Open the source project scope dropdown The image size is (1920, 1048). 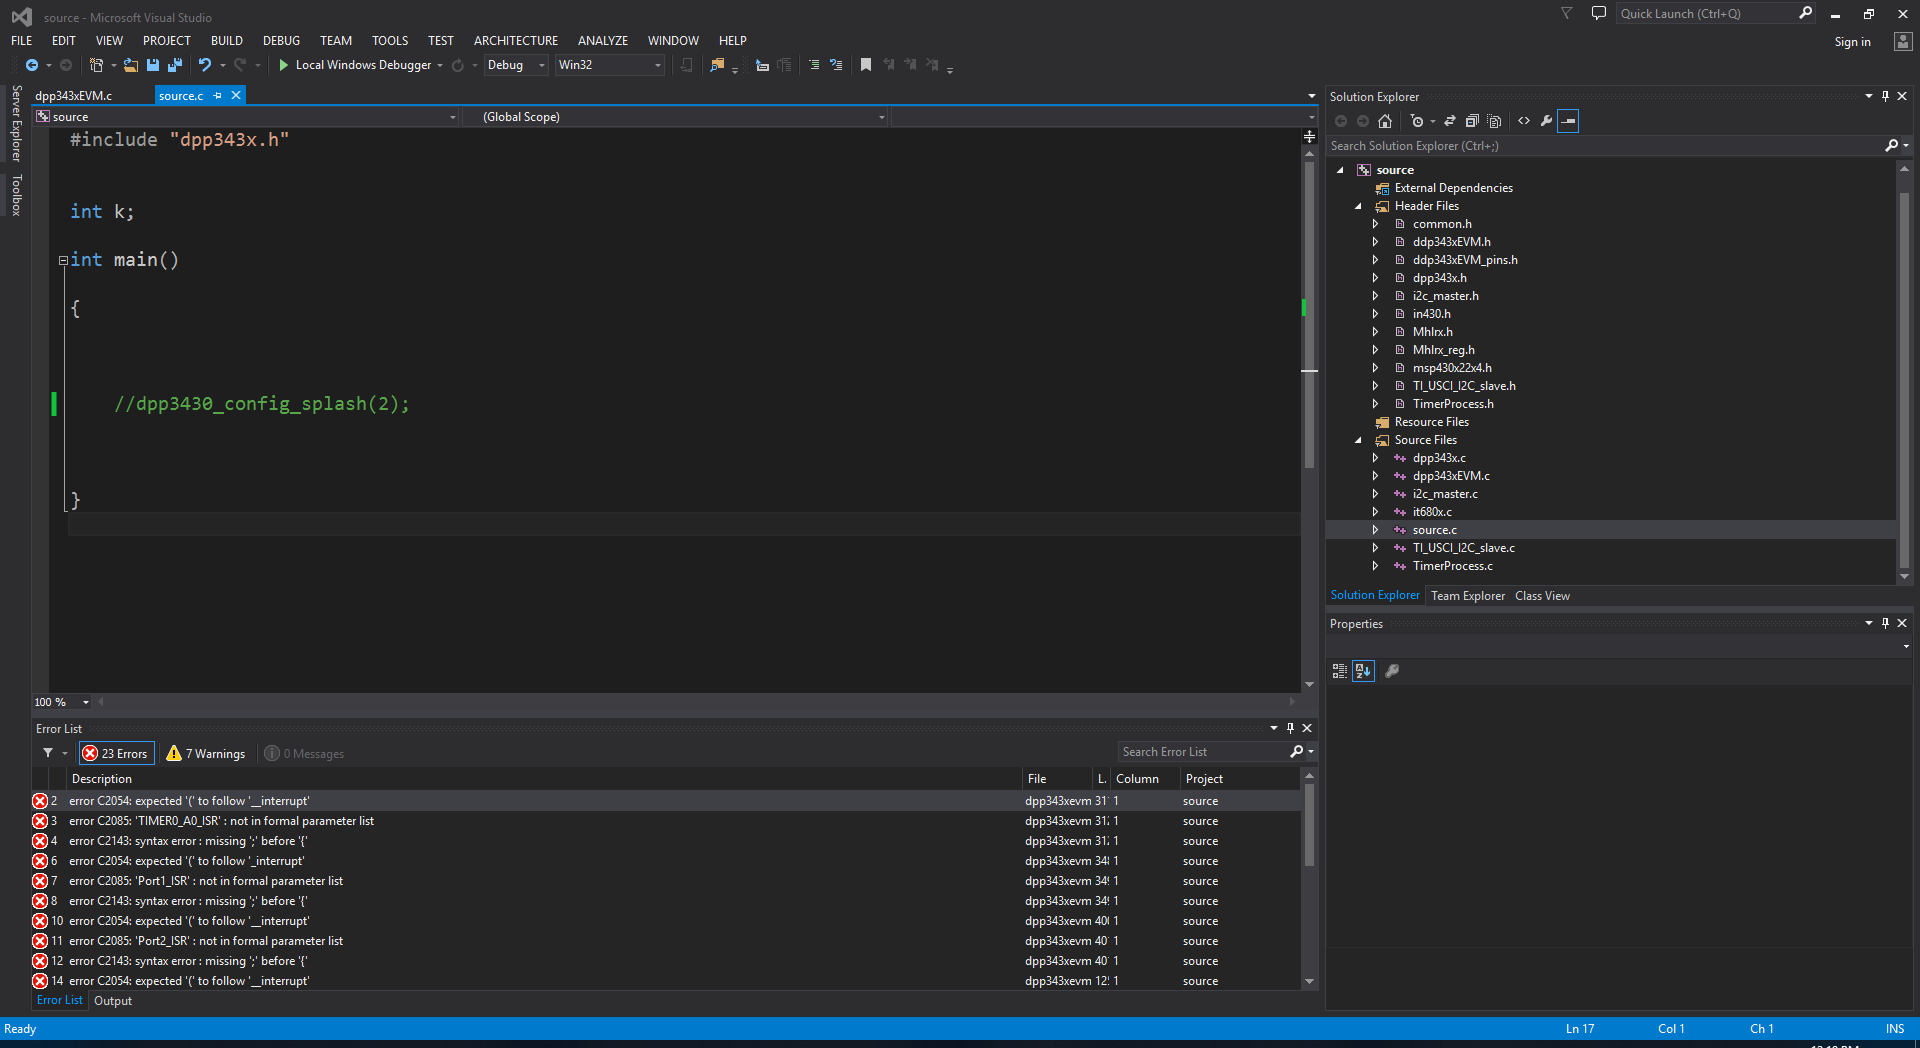coord(247,117)
